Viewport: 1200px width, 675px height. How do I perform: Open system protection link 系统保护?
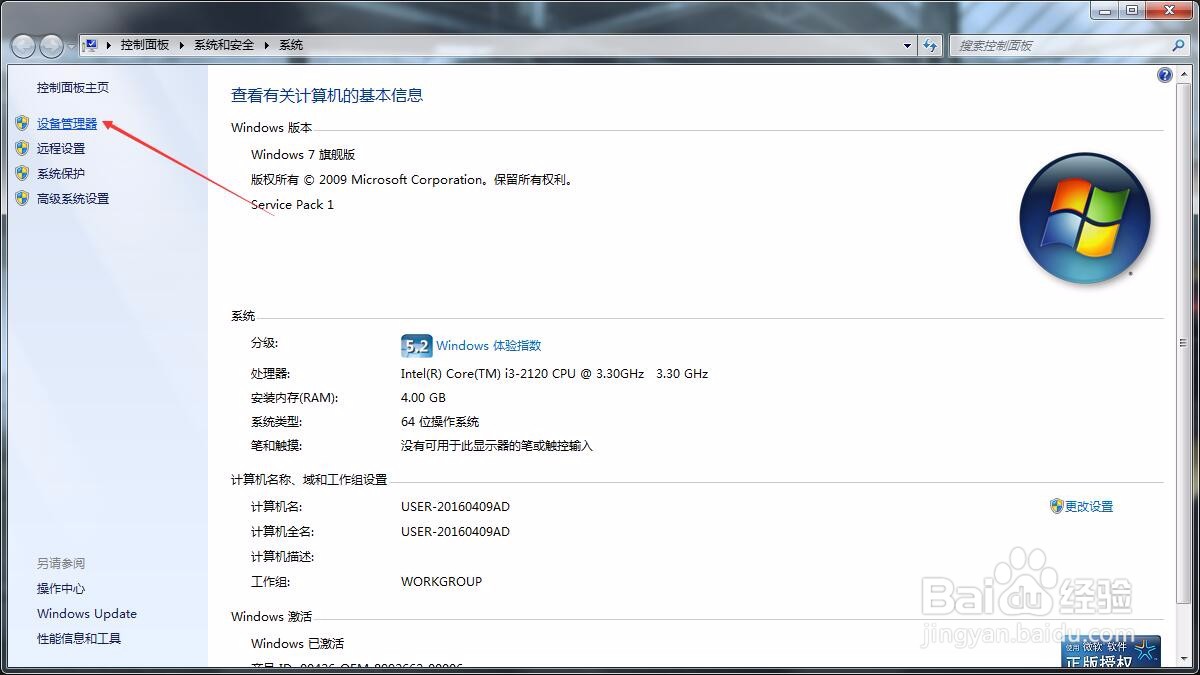(x=61, y=174)
